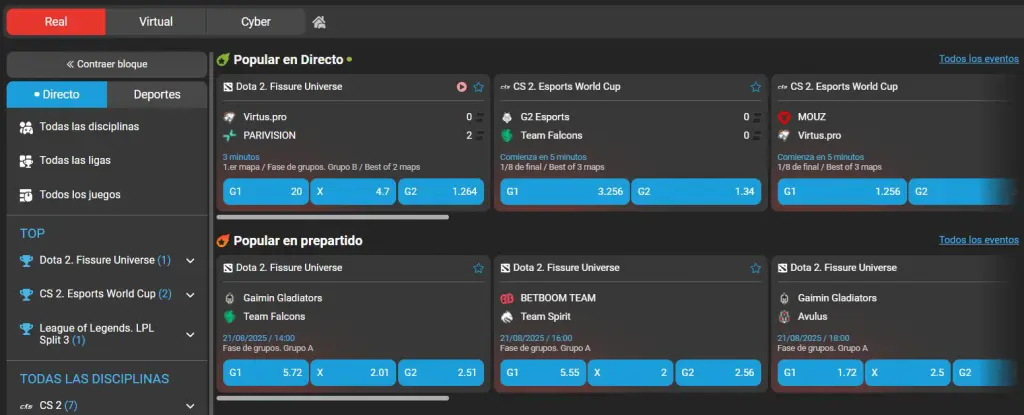
Task: Favorite the BETBOOM TEAM vs Team Spirit star
Action: pyautogui.click(x=756, y=268)
